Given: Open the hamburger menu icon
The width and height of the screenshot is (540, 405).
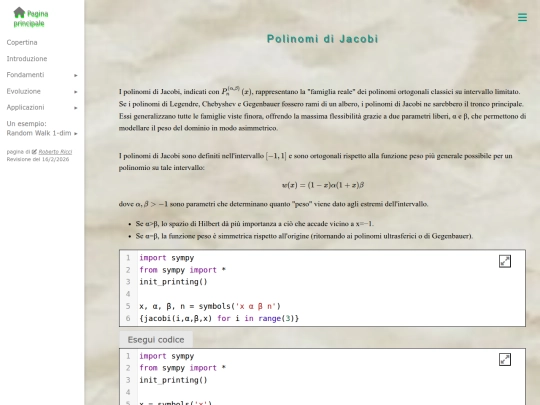Looking at the screenshot, I should (522, 17).
